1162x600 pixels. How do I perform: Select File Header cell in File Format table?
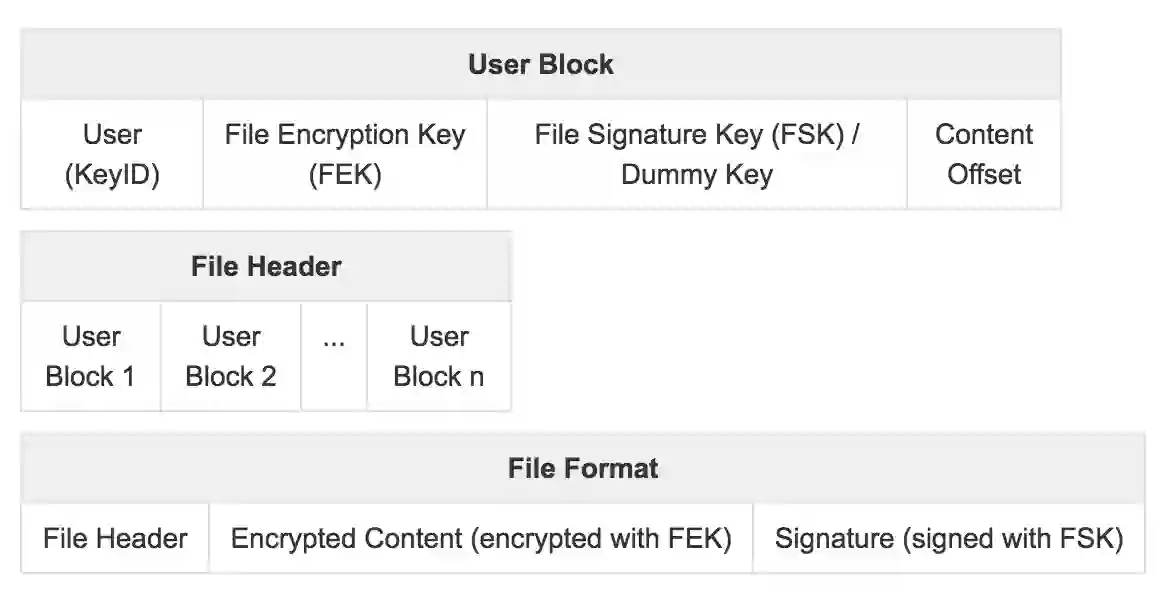tap(115, 539)
